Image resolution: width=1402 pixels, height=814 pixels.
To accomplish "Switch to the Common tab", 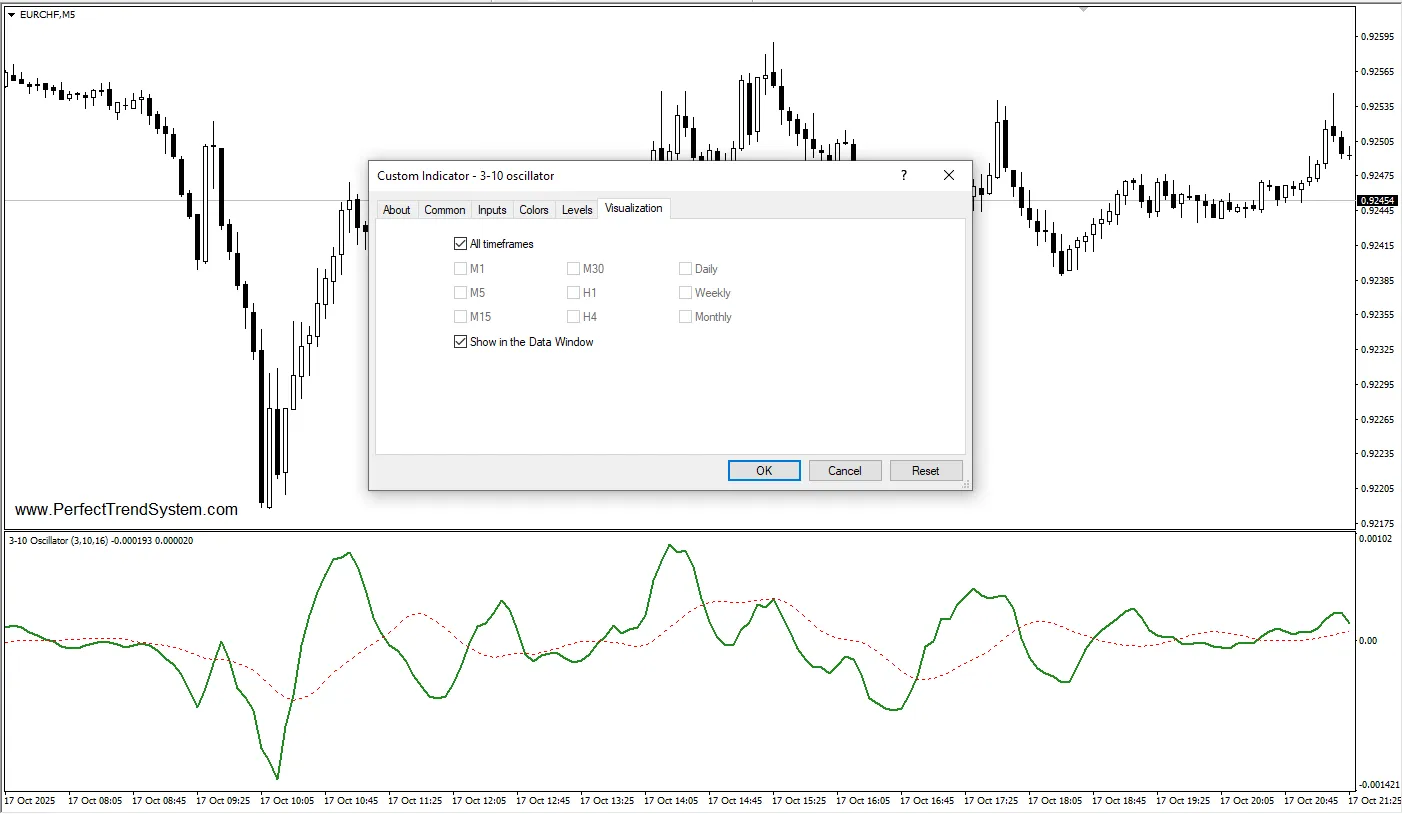I will coord(444,210).
